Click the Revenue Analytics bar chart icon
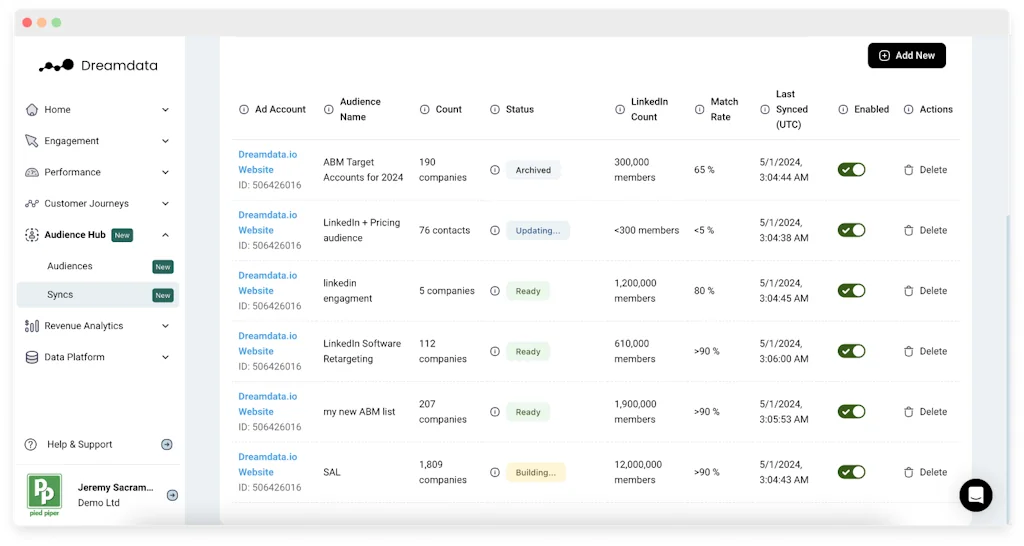The image size is (1024, 546). (31, 326)
